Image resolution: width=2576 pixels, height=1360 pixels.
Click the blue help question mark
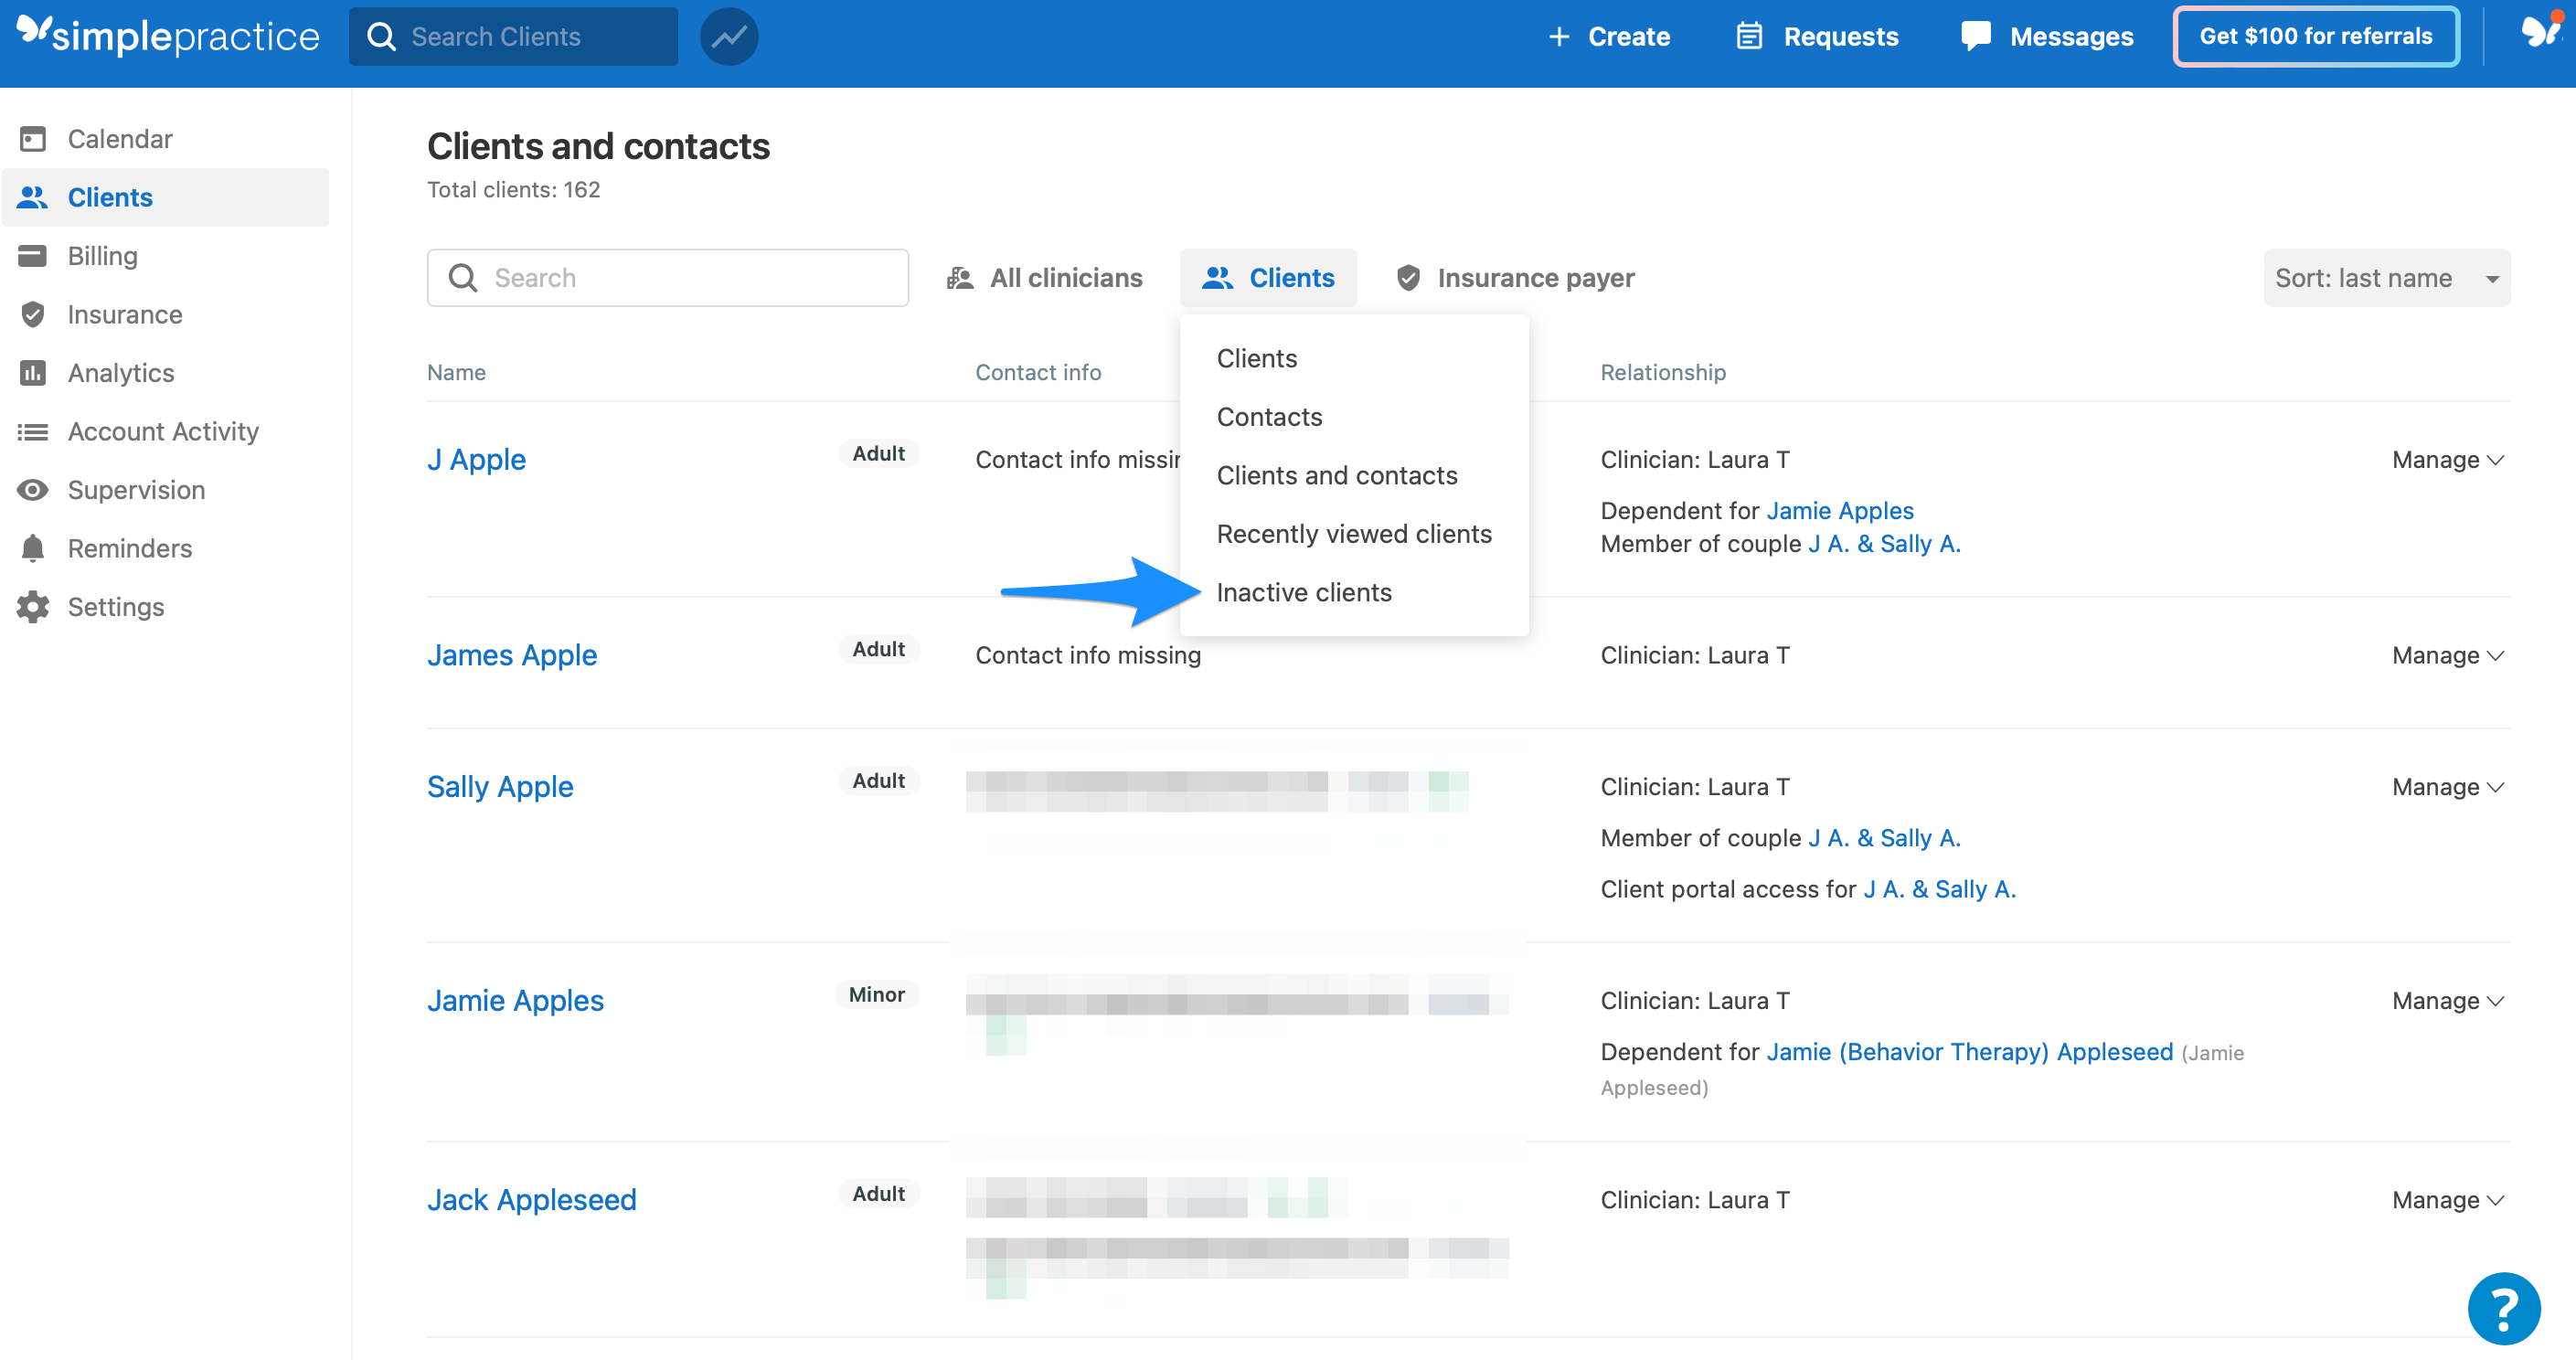(2503, 1308)
